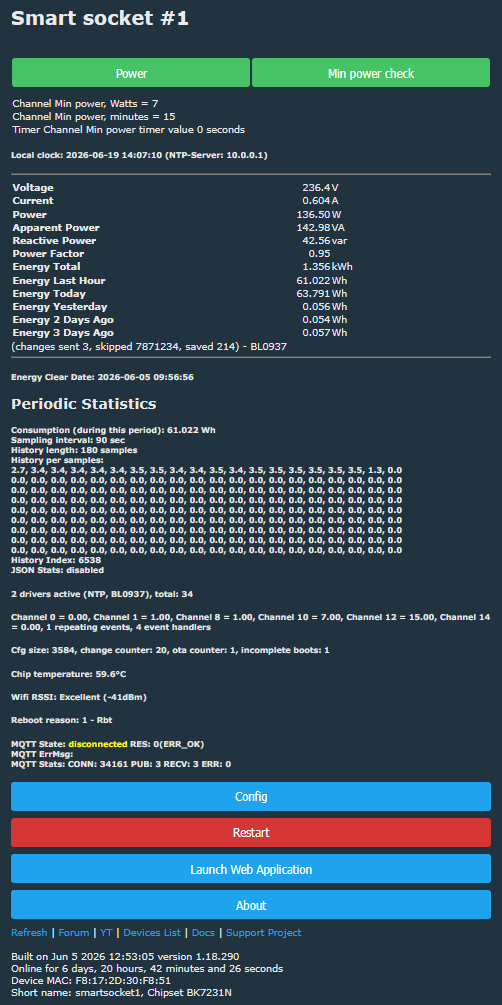Image resolution: width=502 pixels, height=1005 pixels.
Task: Click the Smart socket #1 heading
Action: click(x=100, y=19)
